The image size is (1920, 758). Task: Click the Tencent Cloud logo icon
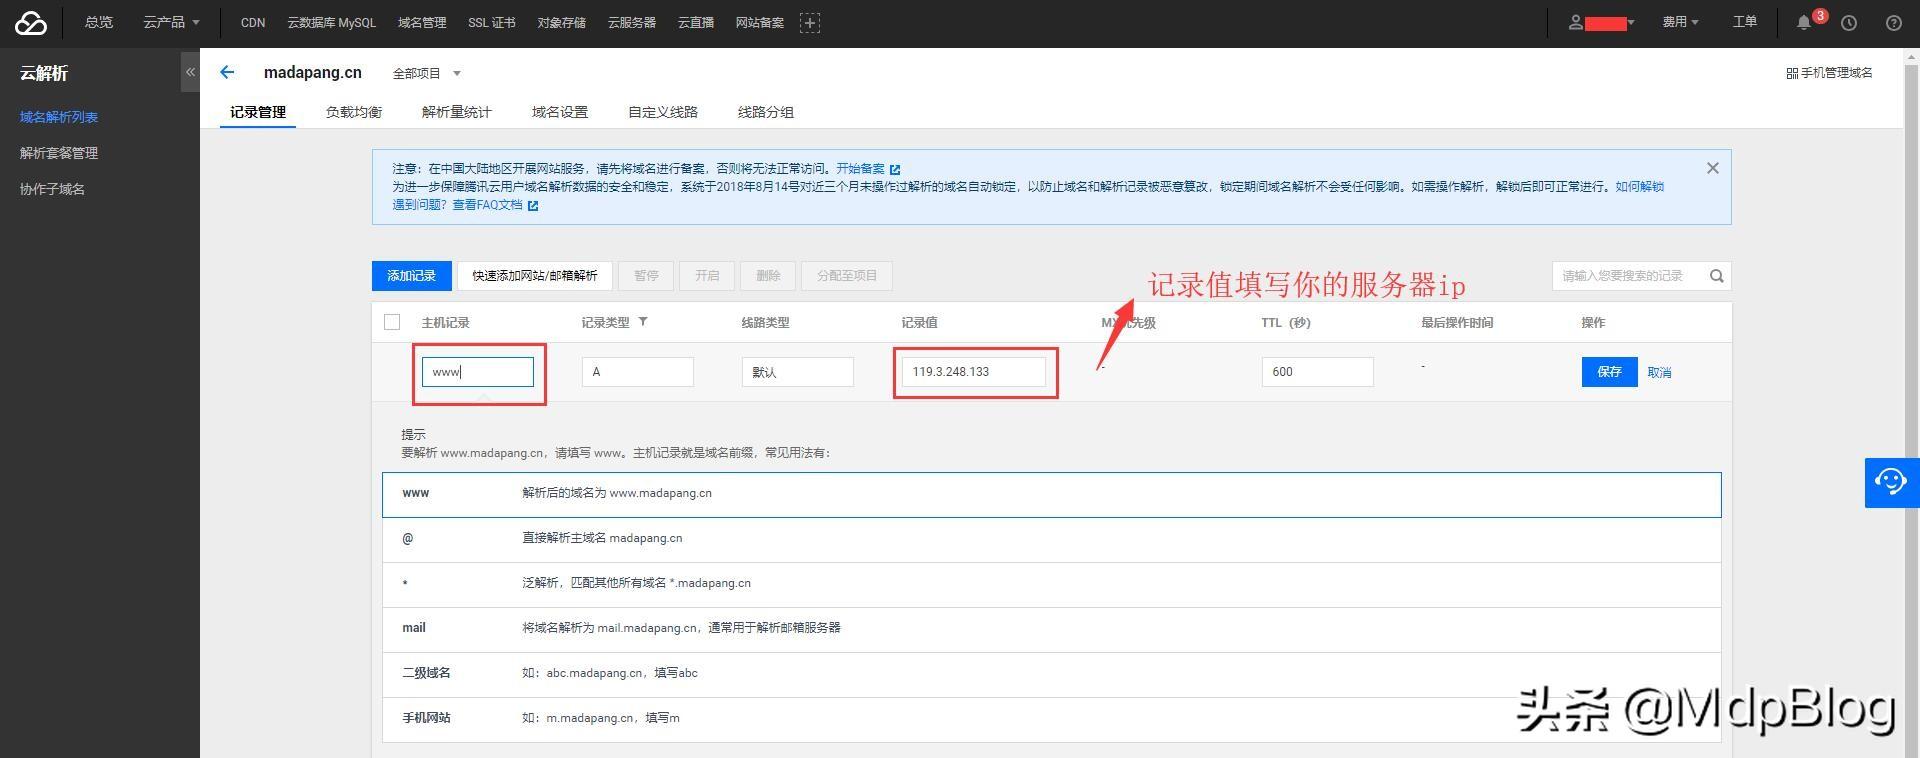(x=31, y=23)
